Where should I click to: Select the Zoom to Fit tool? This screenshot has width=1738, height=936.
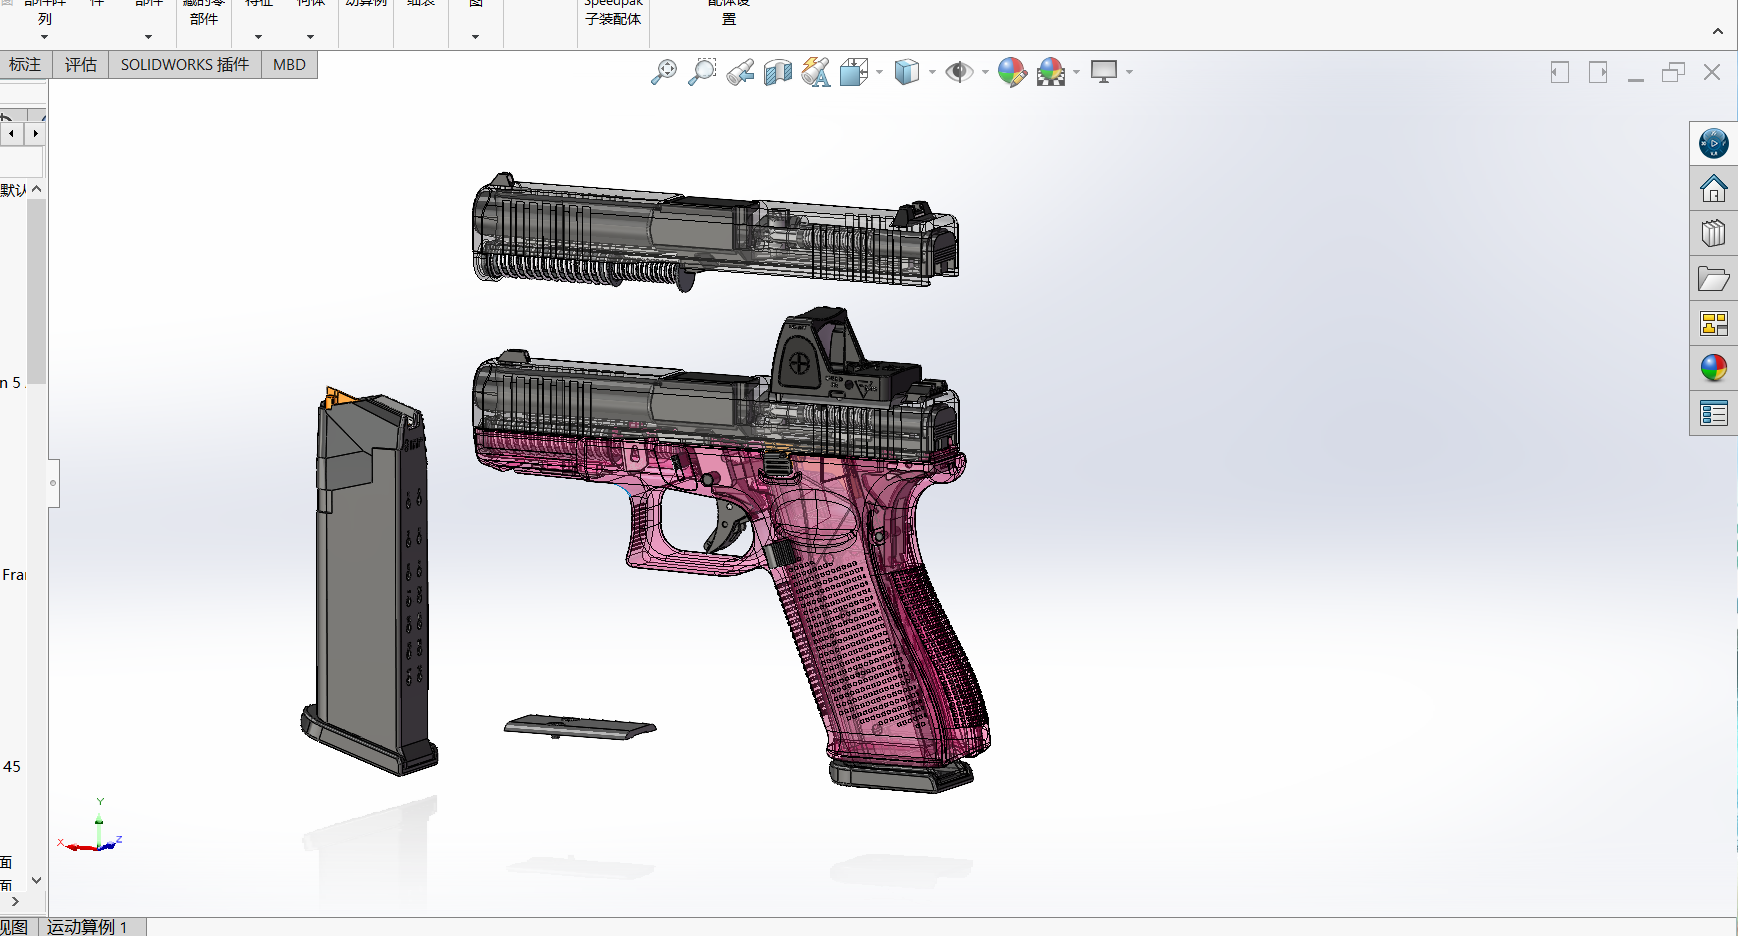(x=664, y=72)
